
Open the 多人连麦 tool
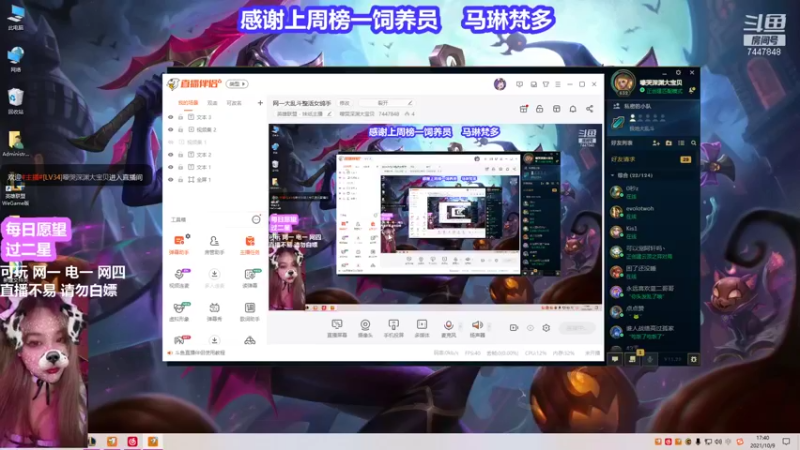pyautogui.click(x=214, y=278)
